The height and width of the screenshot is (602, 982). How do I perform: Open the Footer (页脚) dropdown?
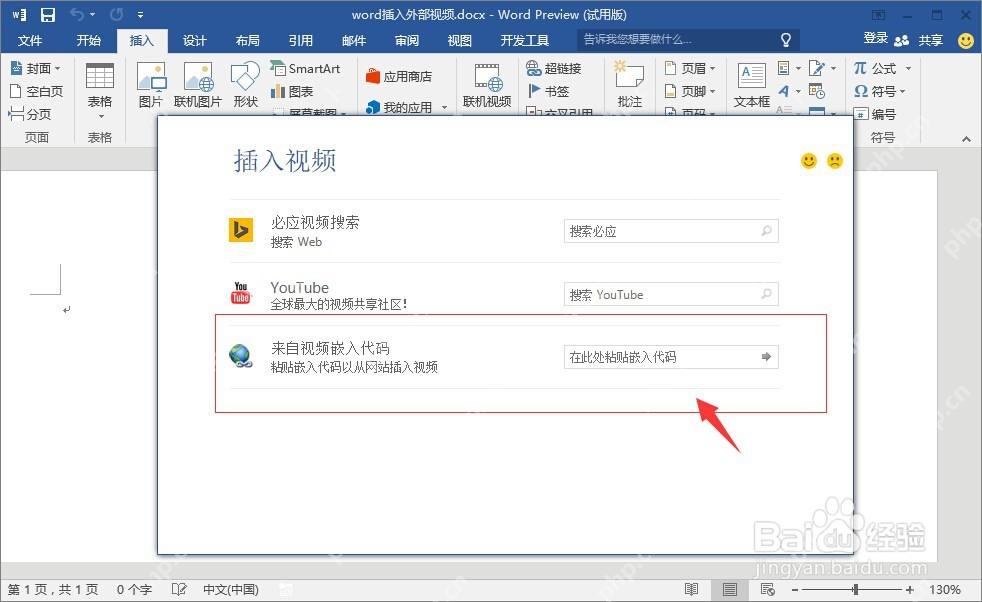tap(690, 91)
